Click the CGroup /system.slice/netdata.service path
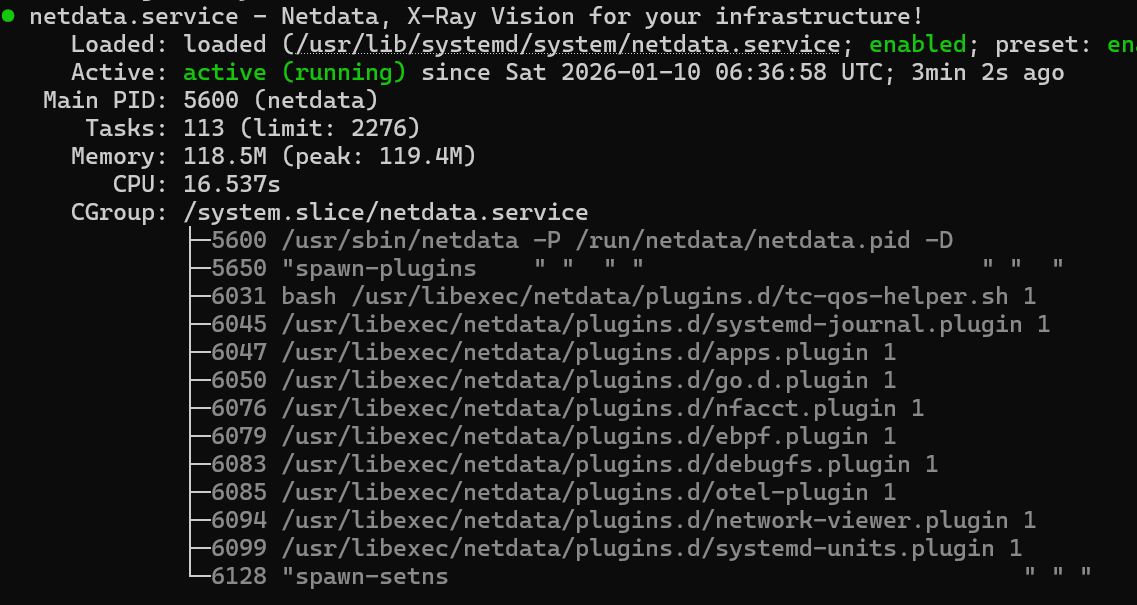The height and width of the screenshot is (605, 1137). pyautogui.click(x=386, y=213)
